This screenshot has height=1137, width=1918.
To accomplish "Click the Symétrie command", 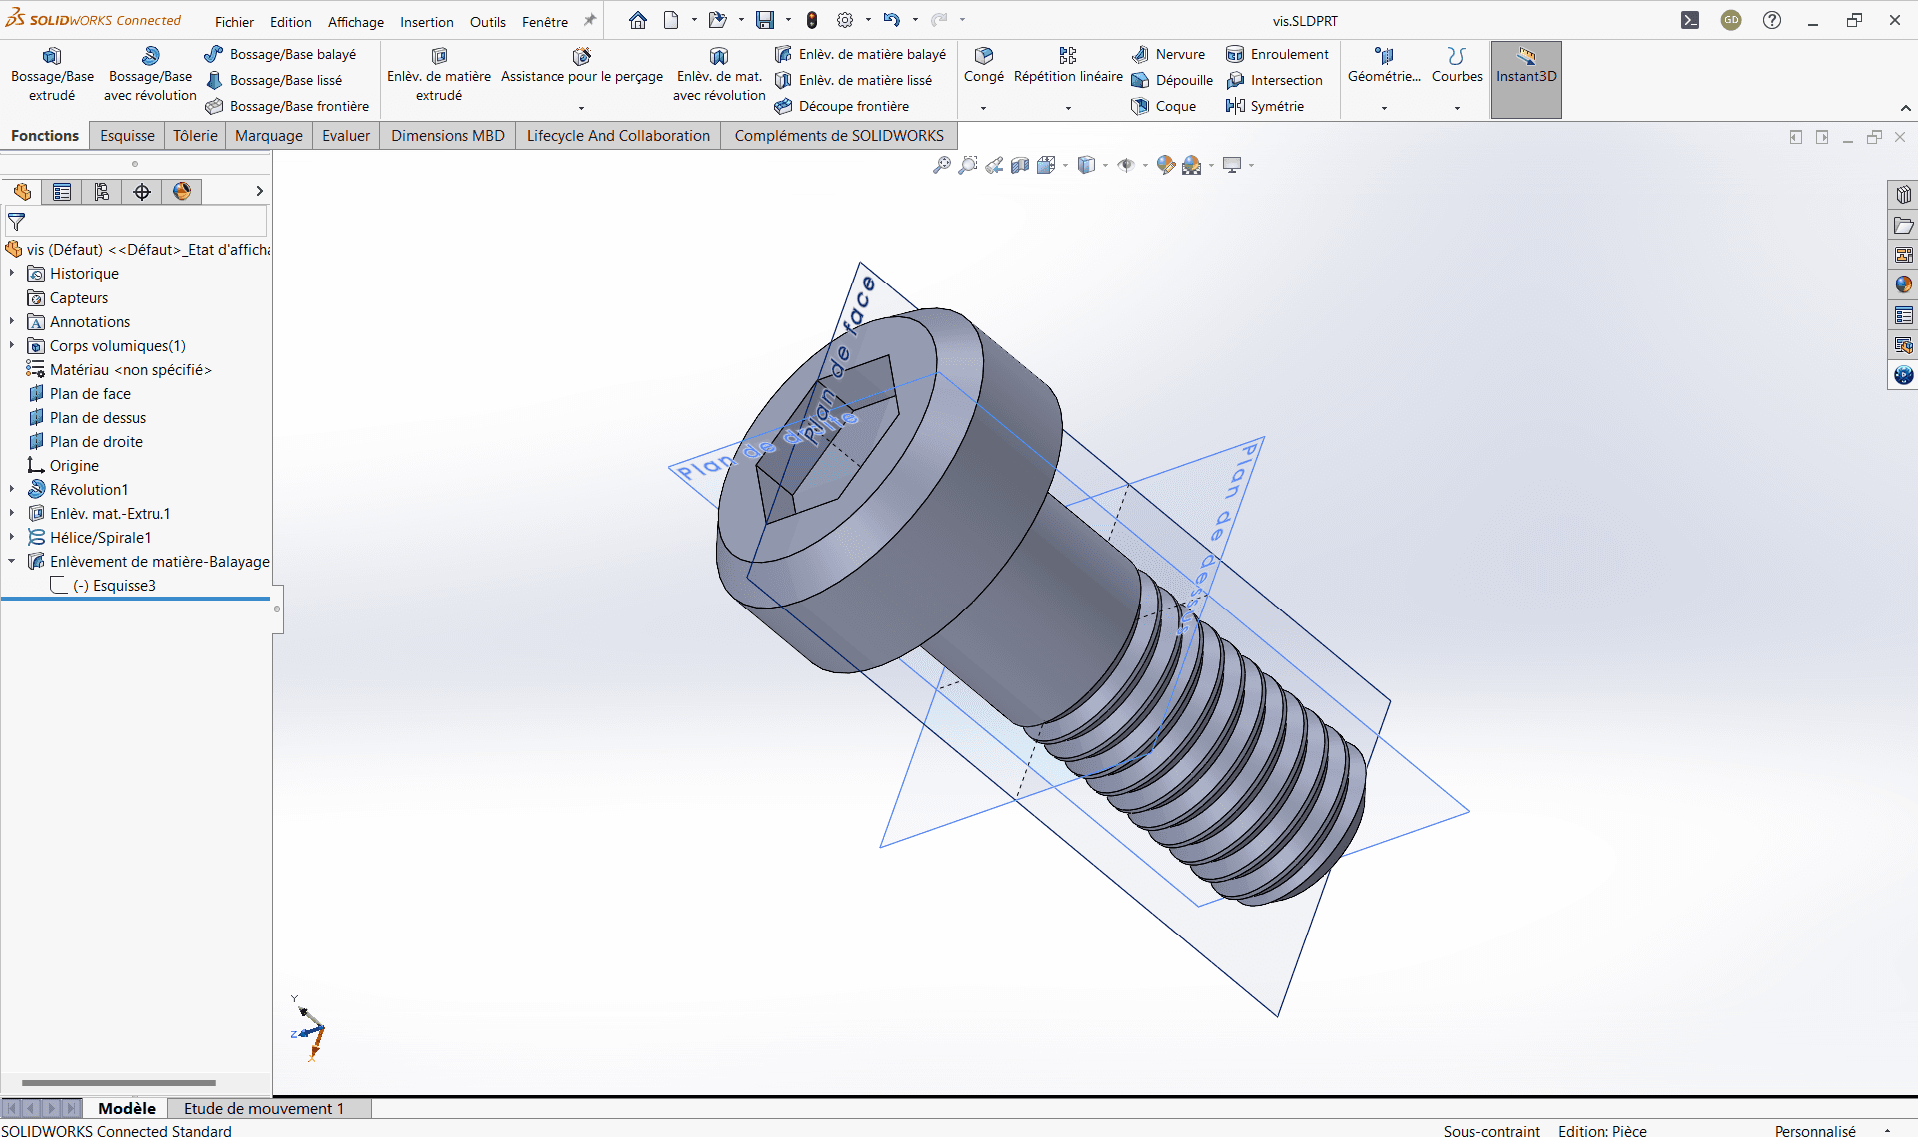I will click(1265, 106).
